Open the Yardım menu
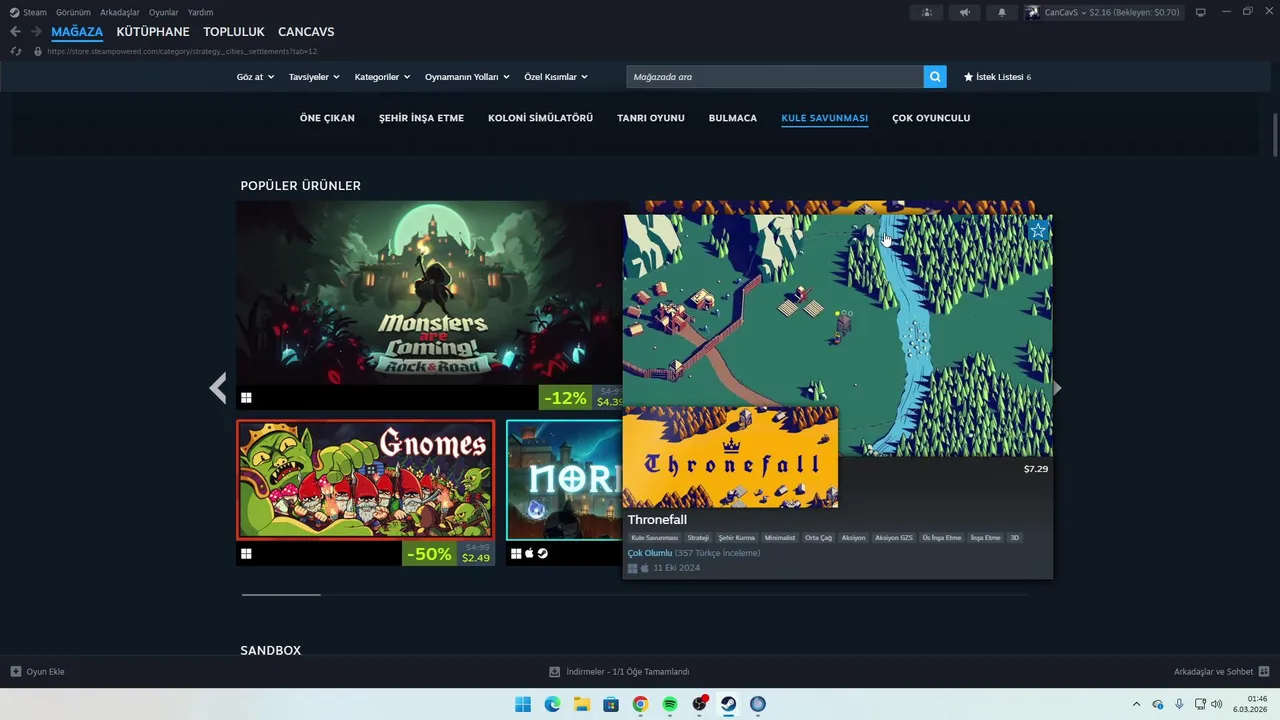1280x720 pixels. pos(200,12)
